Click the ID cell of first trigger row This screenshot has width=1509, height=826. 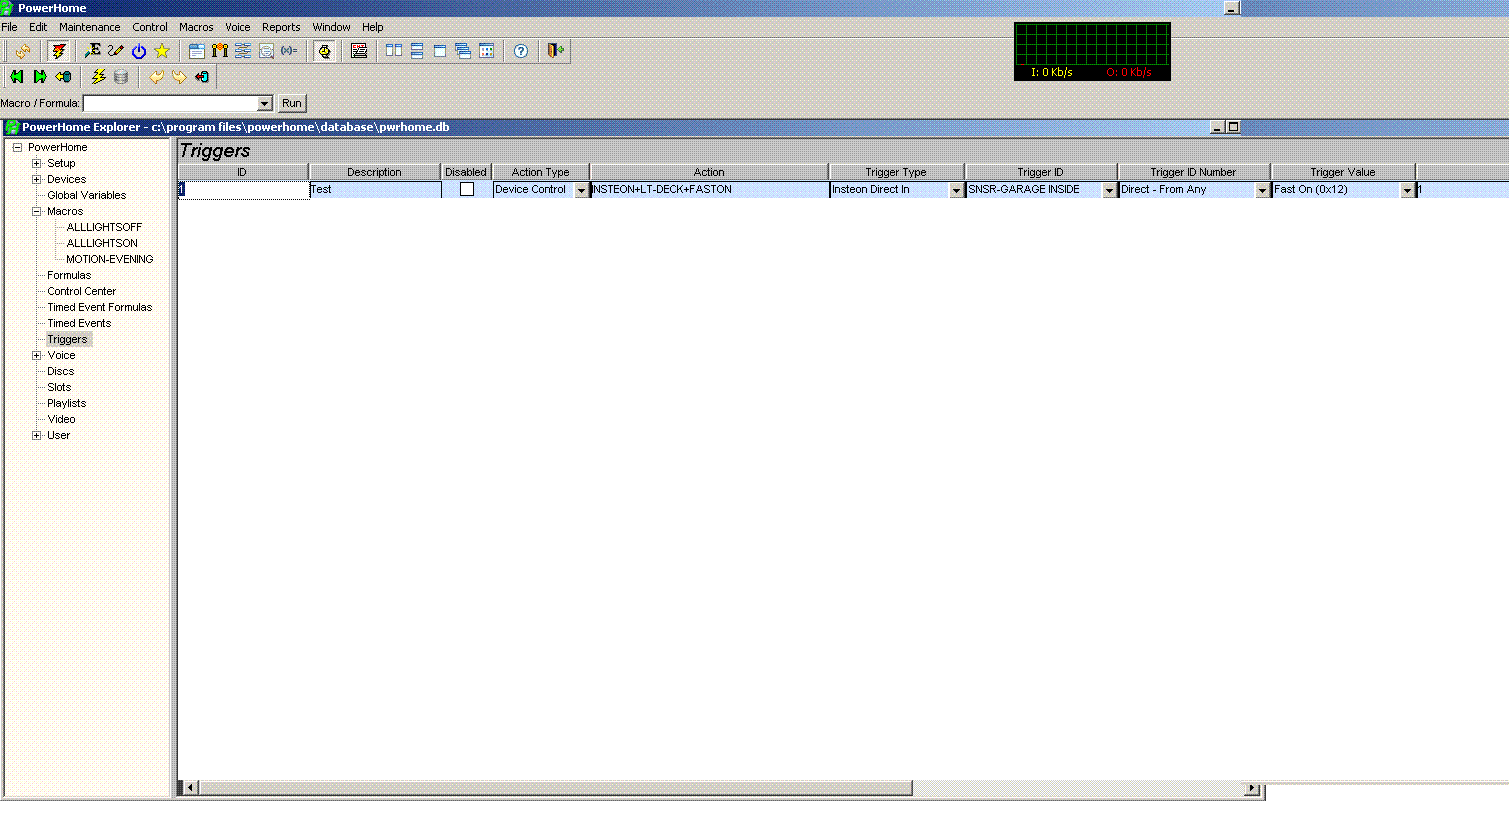(x=243, y=189)
